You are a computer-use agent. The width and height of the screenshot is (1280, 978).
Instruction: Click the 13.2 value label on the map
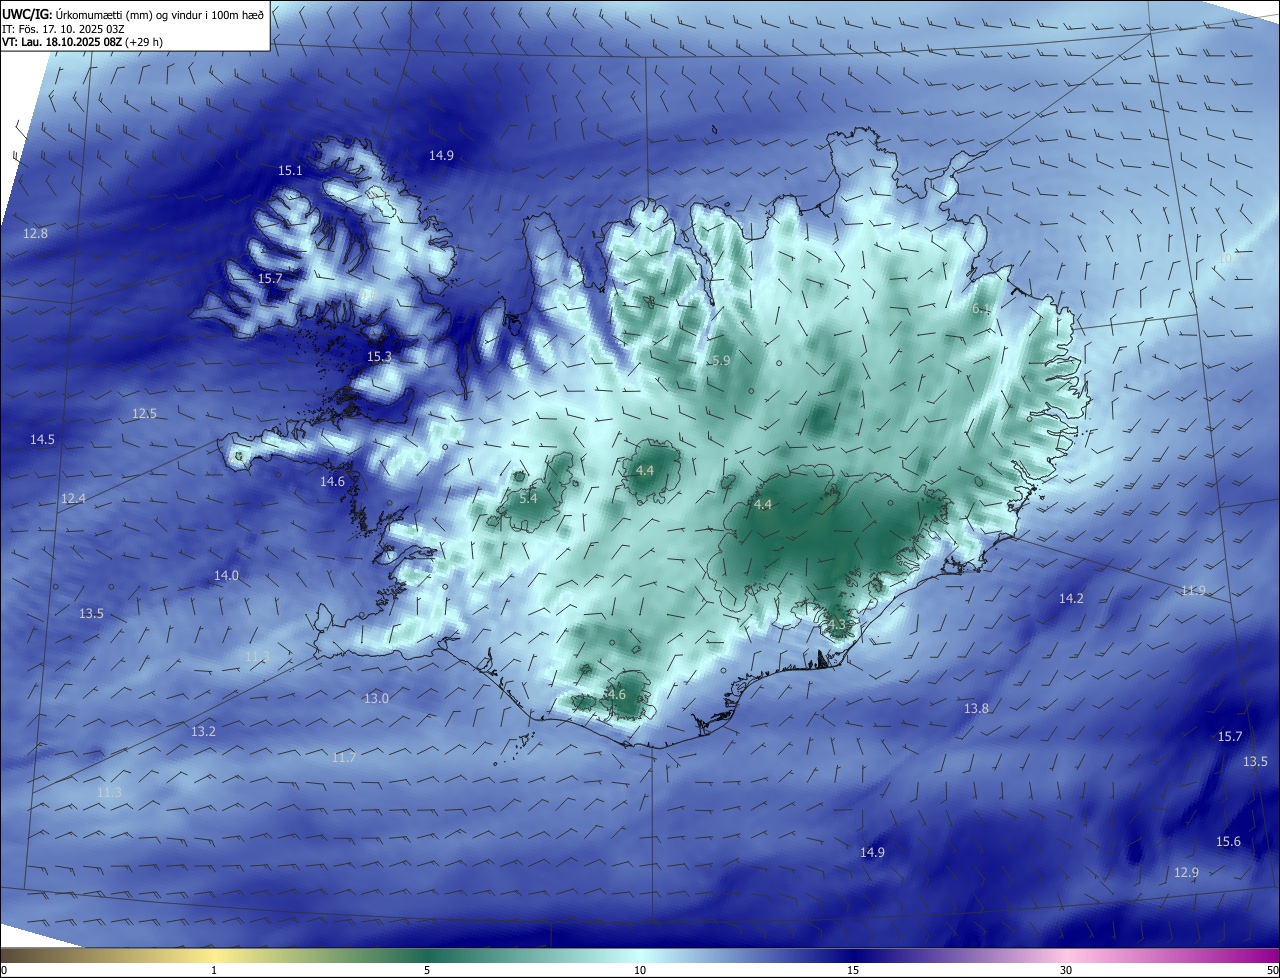tap(203, 731)
